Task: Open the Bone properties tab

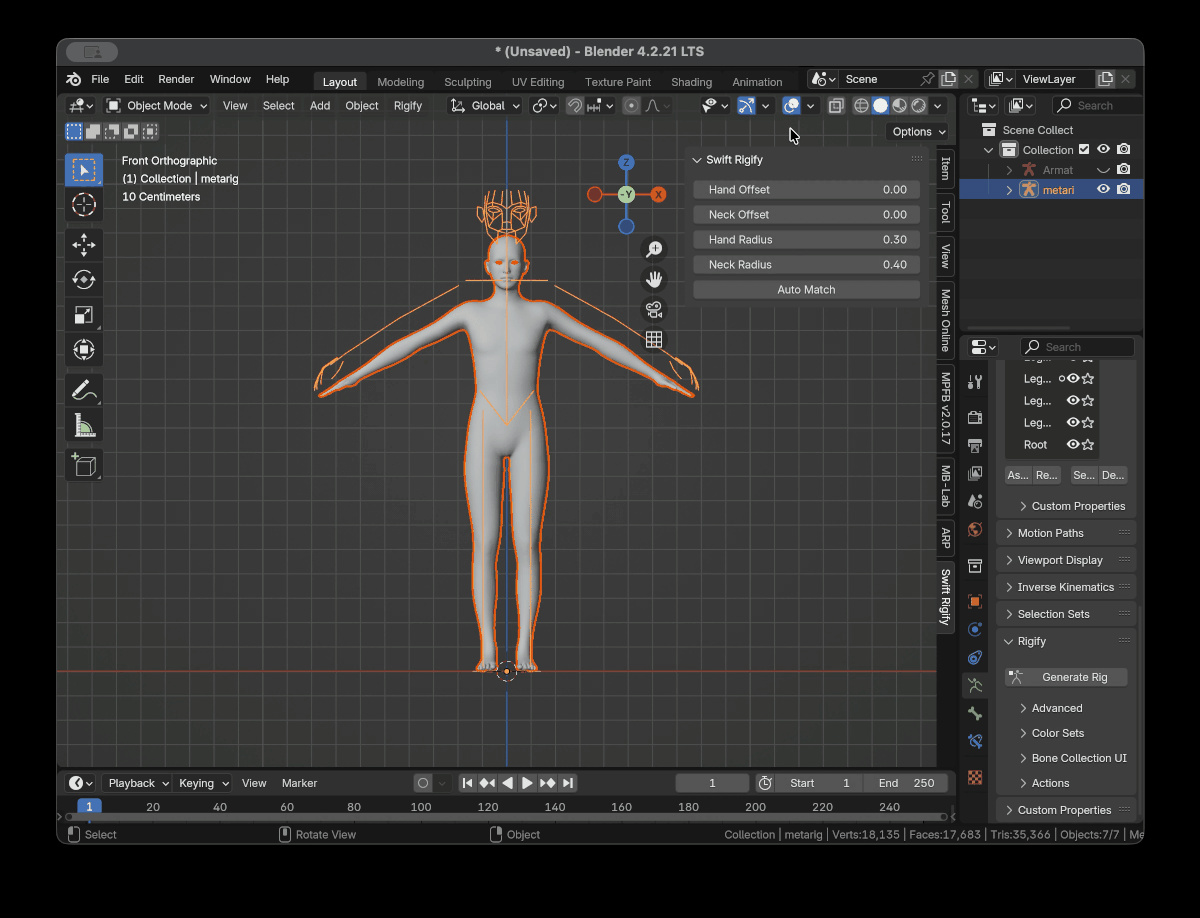Action: coord(975,713)
